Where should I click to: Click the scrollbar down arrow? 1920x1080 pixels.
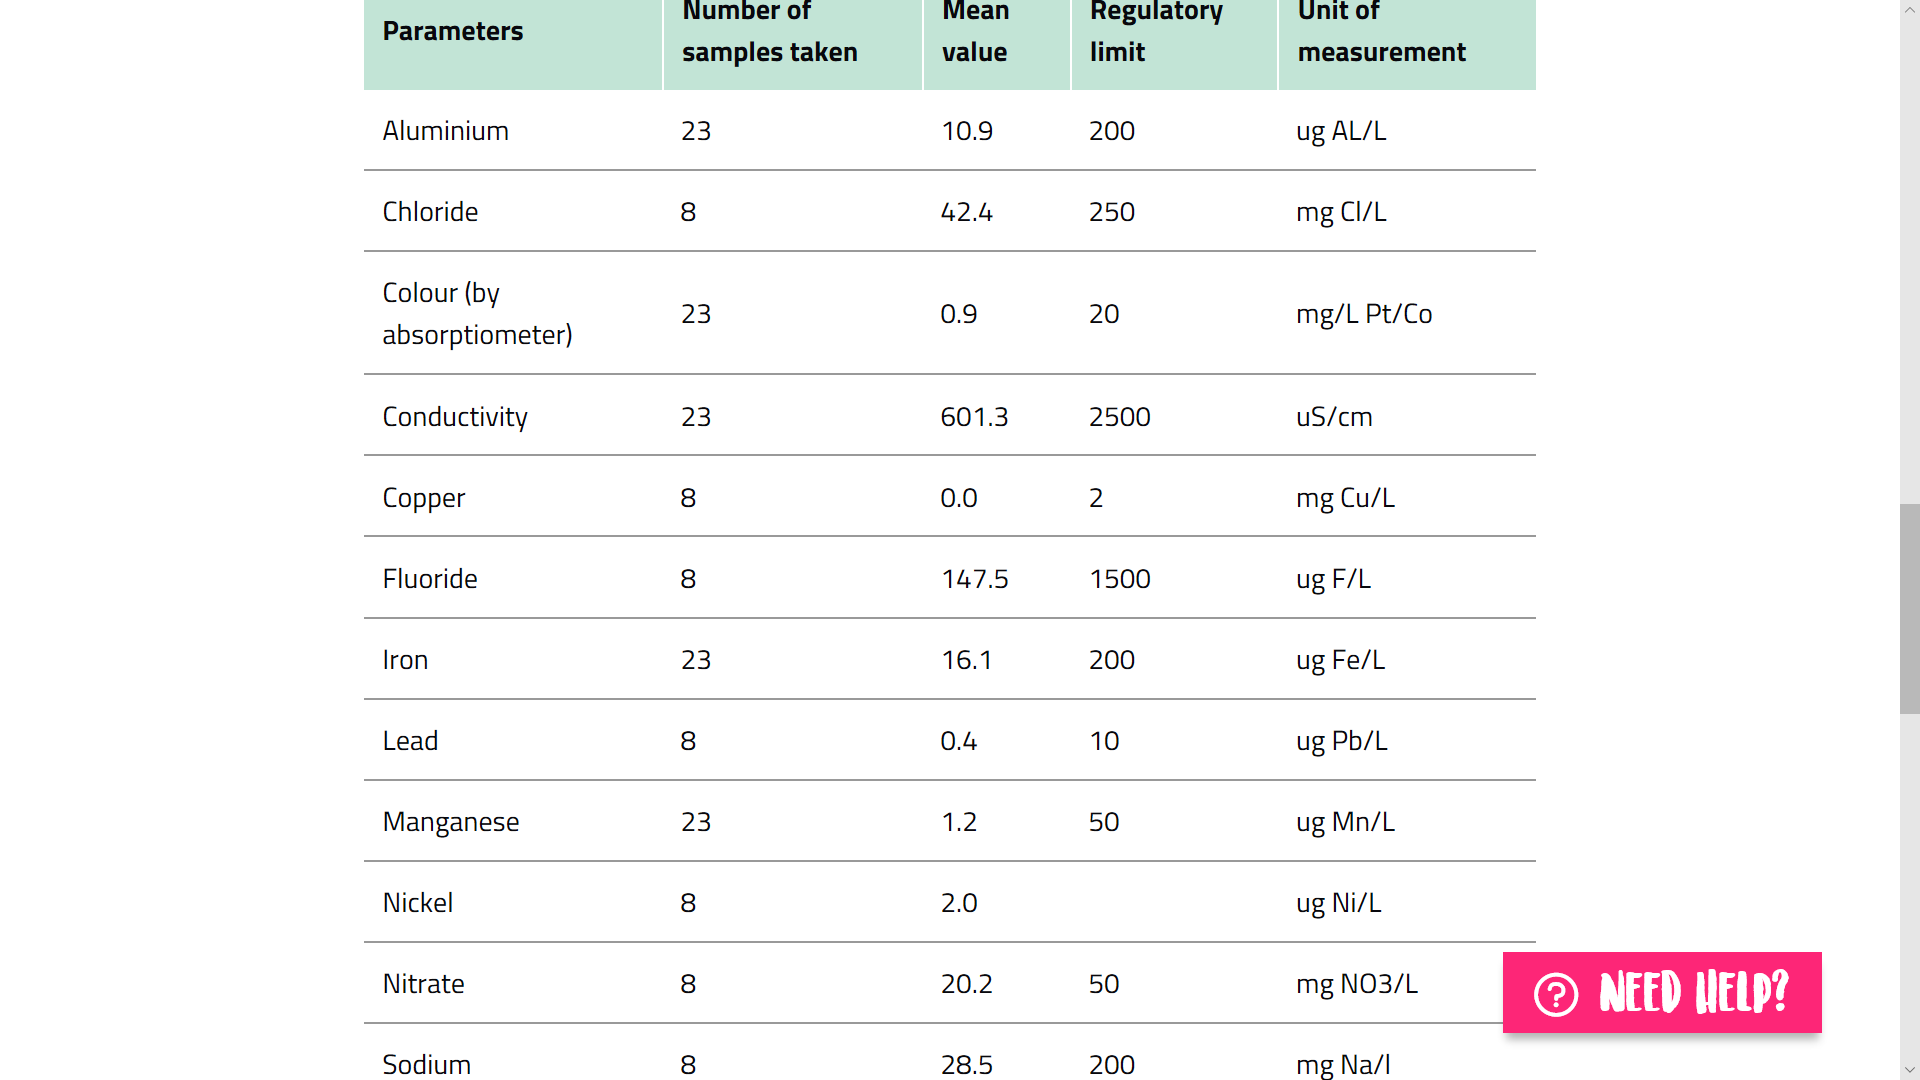click(x=1910, y=1070)
